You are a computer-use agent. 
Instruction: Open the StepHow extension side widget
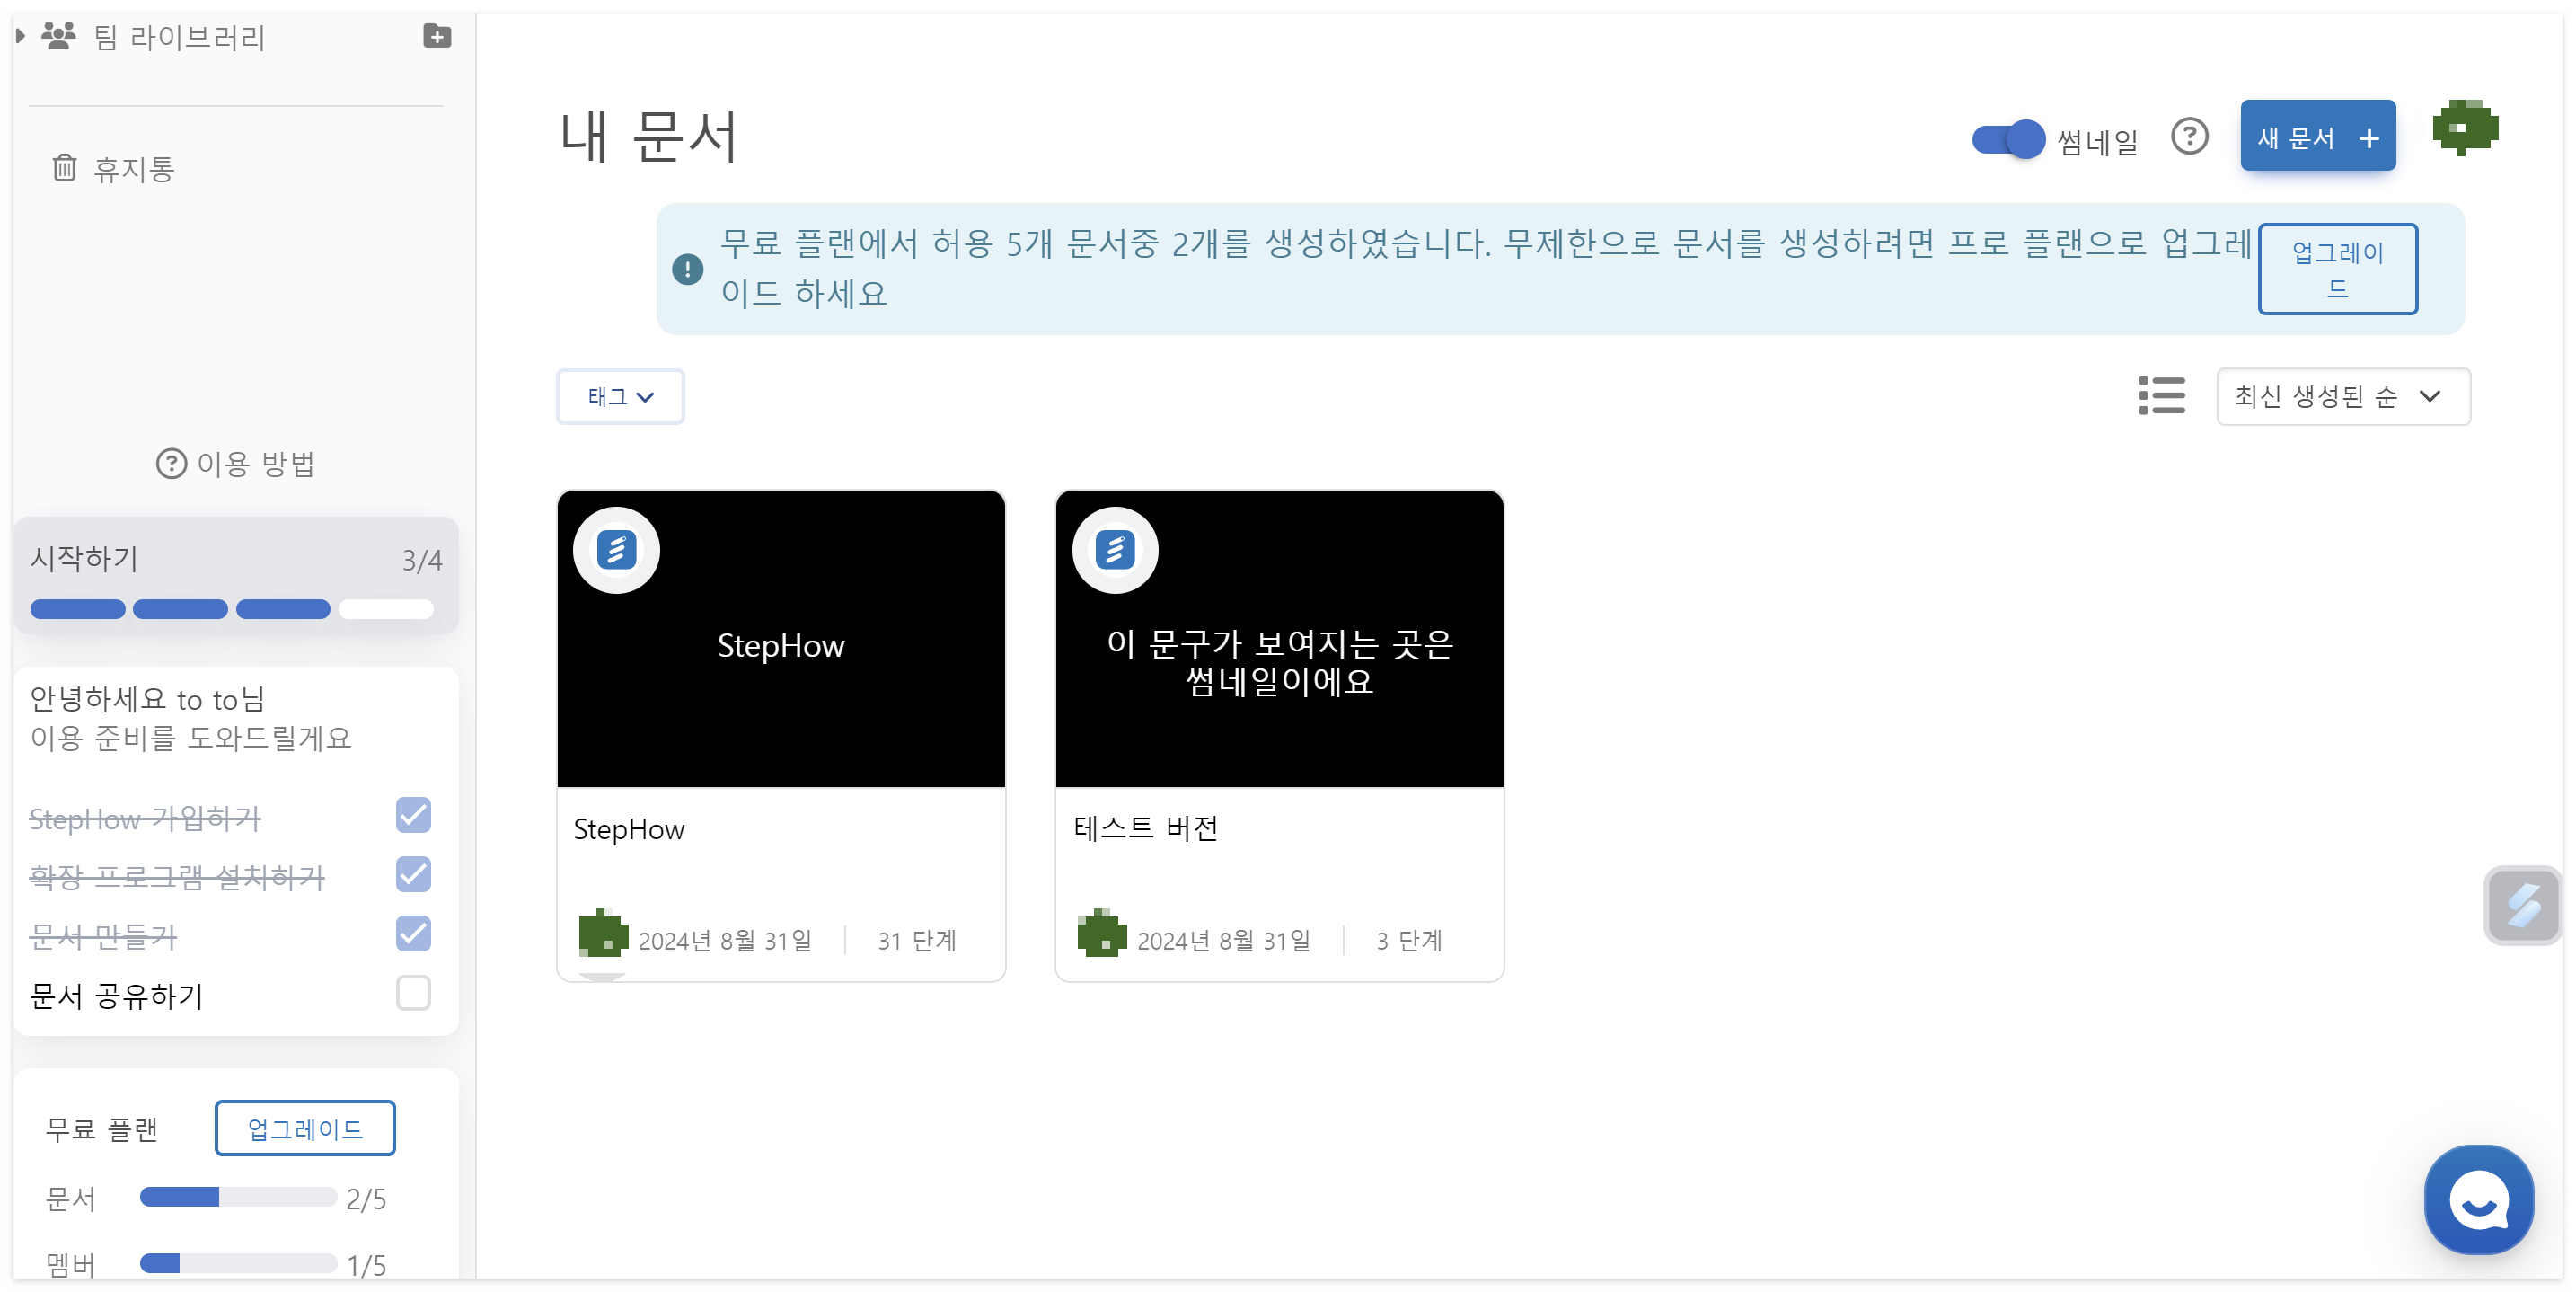point(2522,905)
